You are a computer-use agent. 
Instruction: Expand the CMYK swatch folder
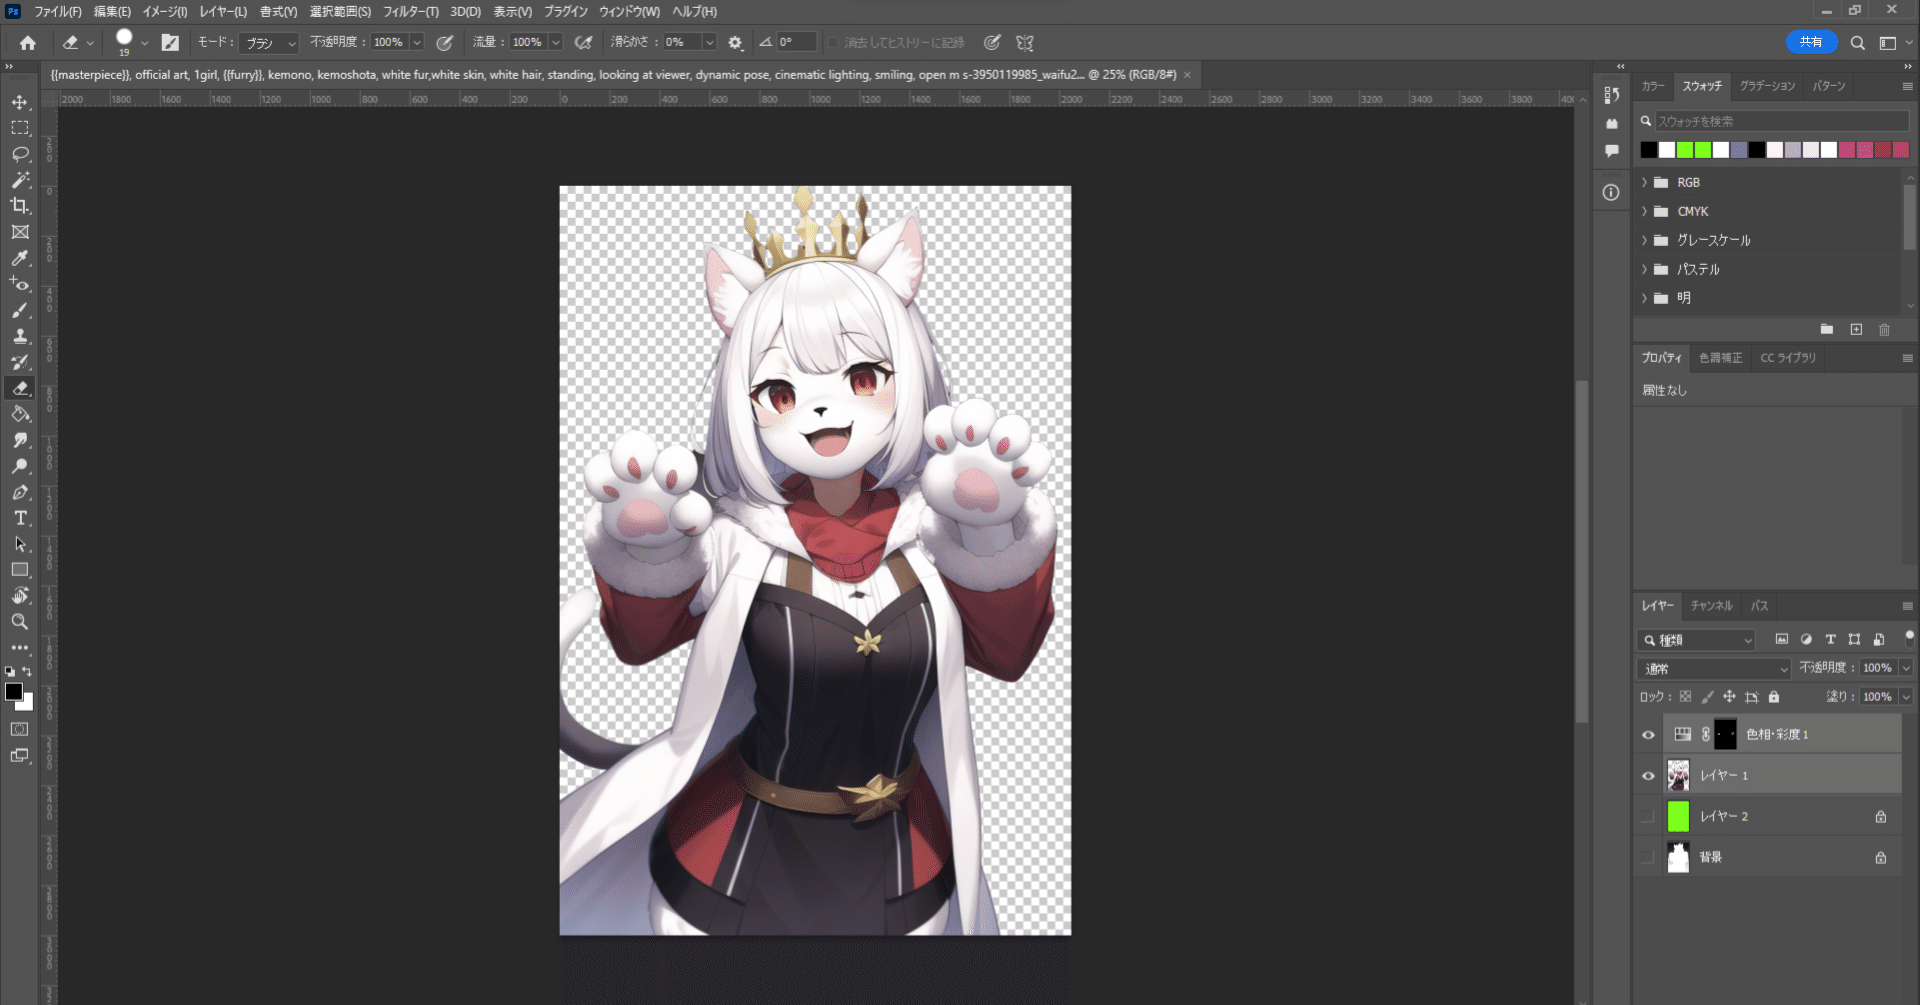(1644, 212)
